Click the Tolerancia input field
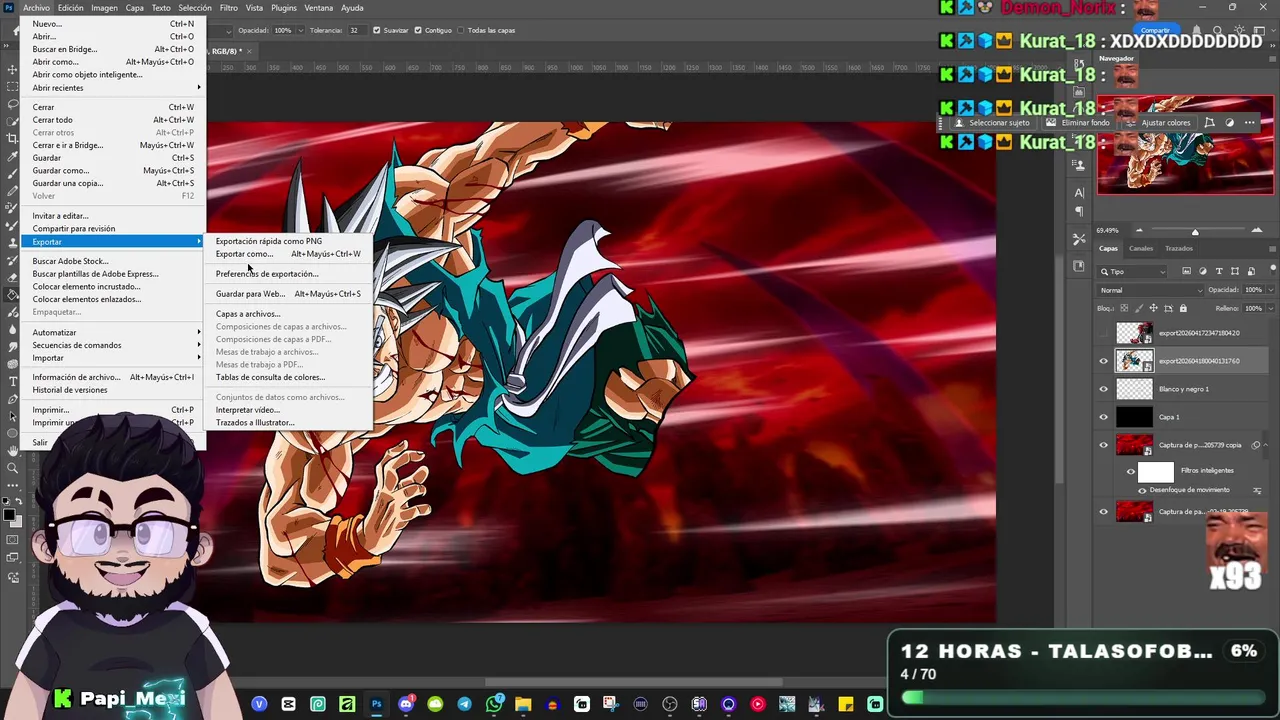The width and height of the screenshot is (1280, 720). [356, 30]
